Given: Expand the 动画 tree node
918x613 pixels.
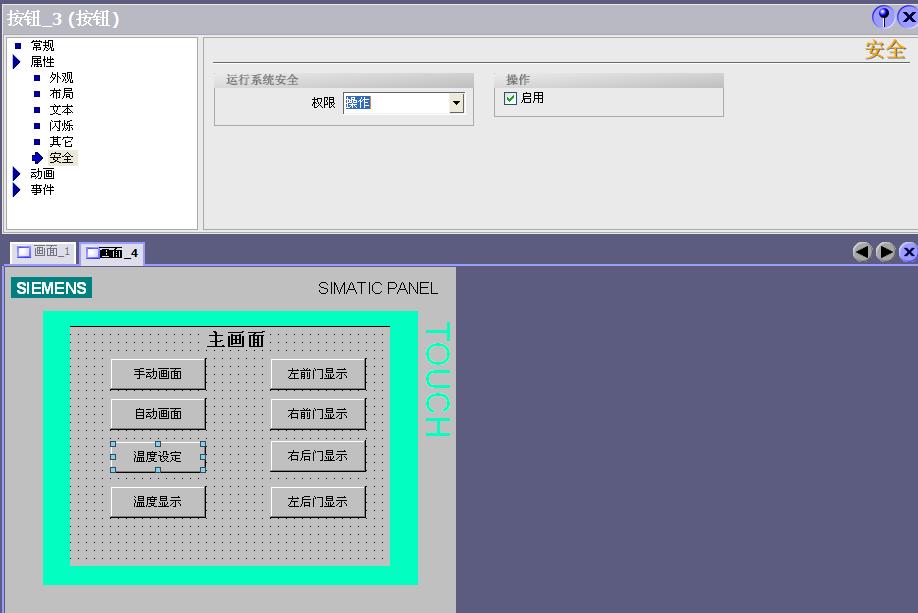Looking at the screenshot, I should click(x=17, y=174).
